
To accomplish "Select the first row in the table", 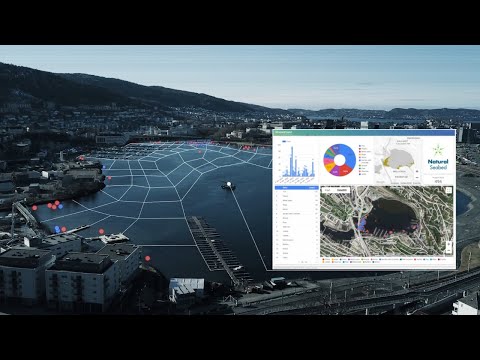I will pyautogui.click(x=296, y=192).
